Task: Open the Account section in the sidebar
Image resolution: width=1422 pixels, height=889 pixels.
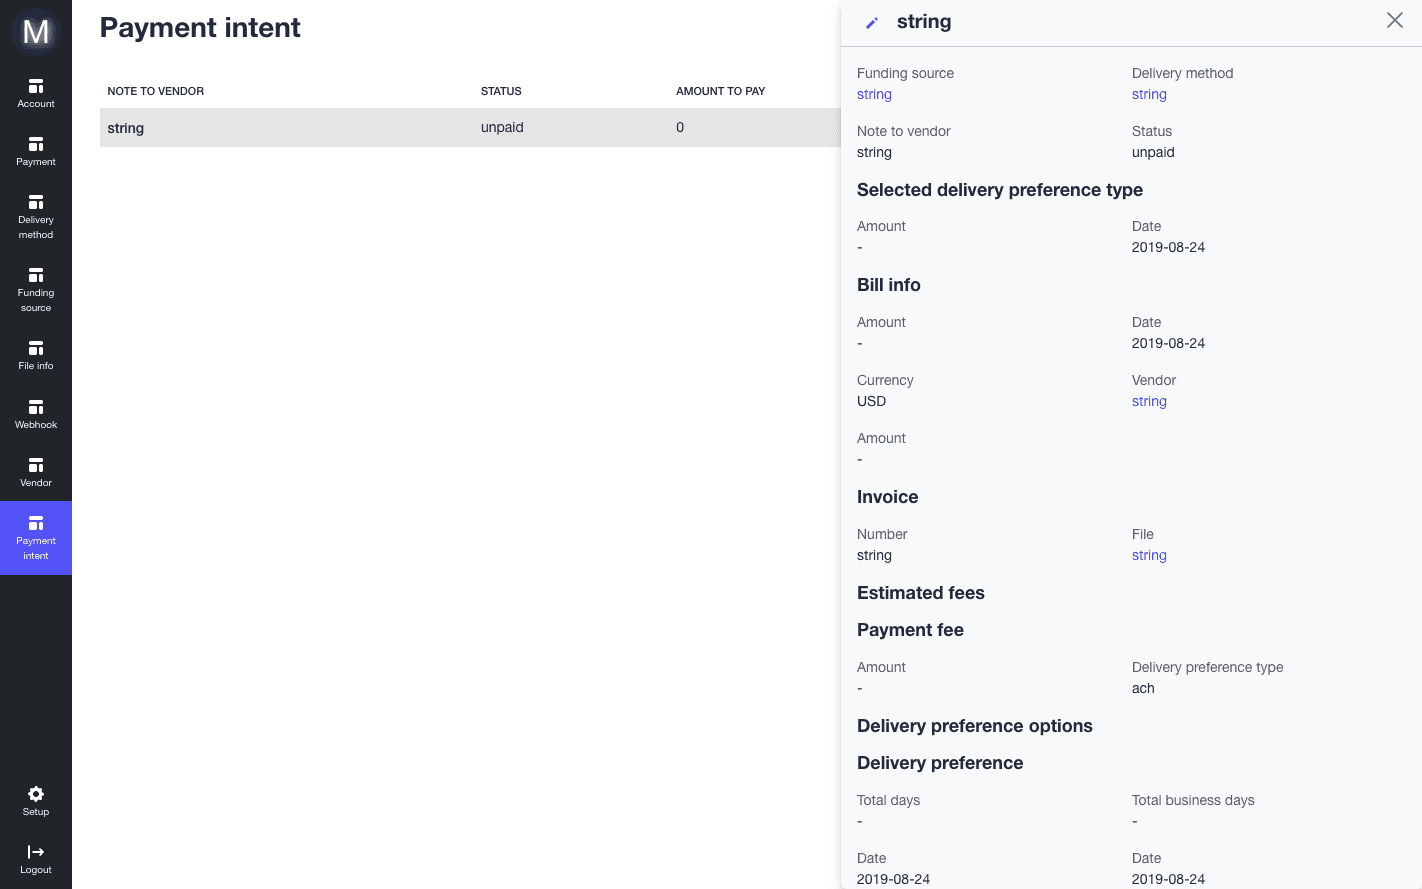Action: (35, 91)
